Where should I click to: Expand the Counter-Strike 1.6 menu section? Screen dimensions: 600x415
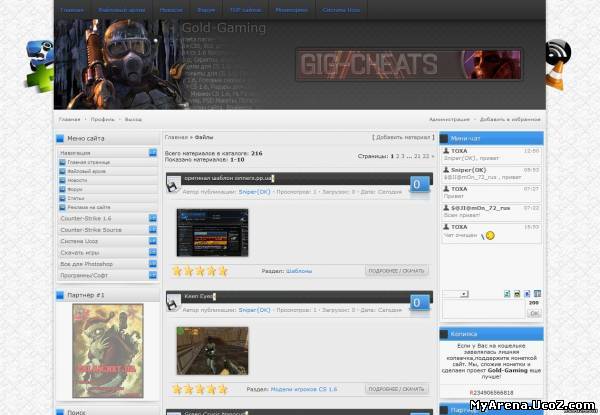pyautogui.click(x=153, y=218)
